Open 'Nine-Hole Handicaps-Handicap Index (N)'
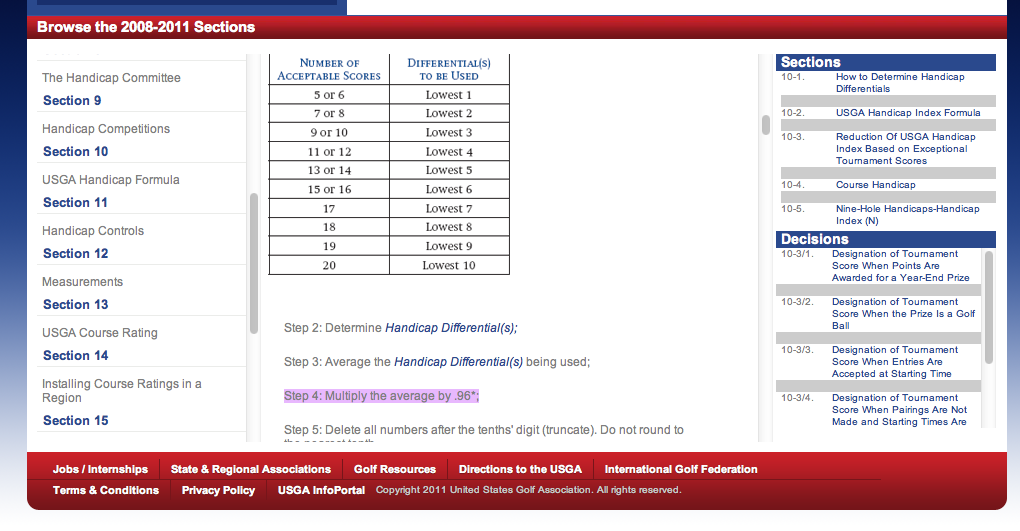1020x531 pixels. 907,215
